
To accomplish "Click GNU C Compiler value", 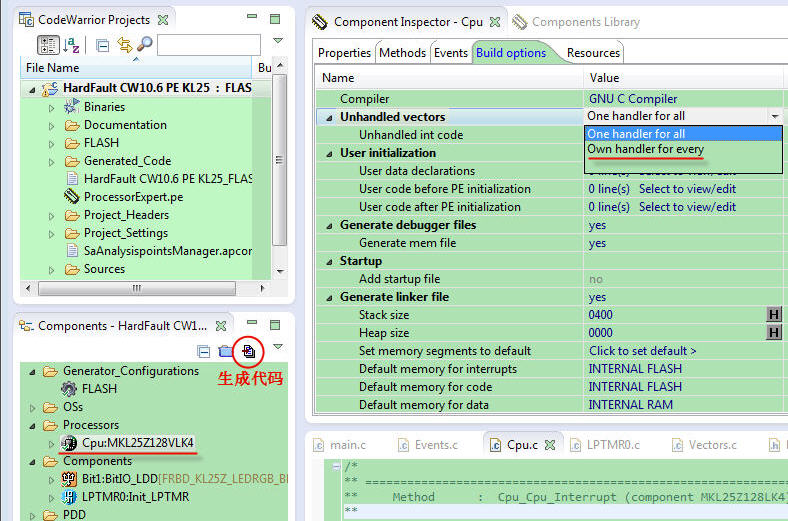I will pyautogui.click(x=633, y=99).
